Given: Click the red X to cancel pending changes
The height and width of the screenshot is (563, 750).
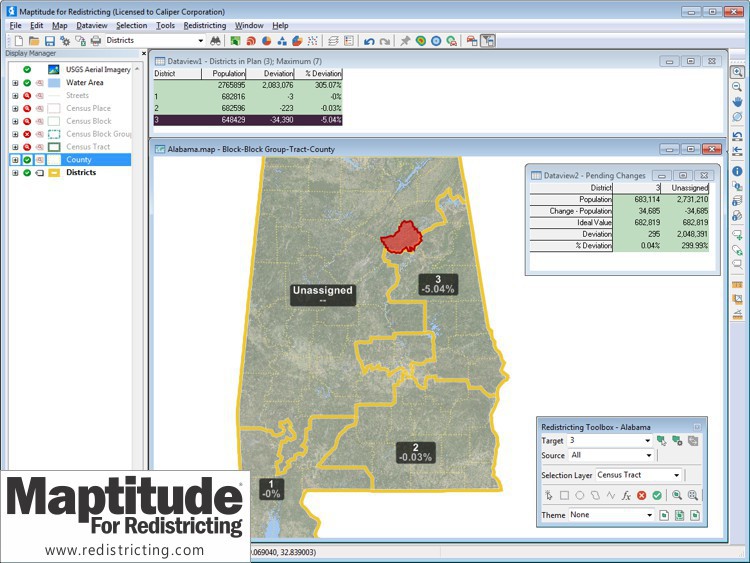Looking at the screenshot, I should (x=642, y=495).
